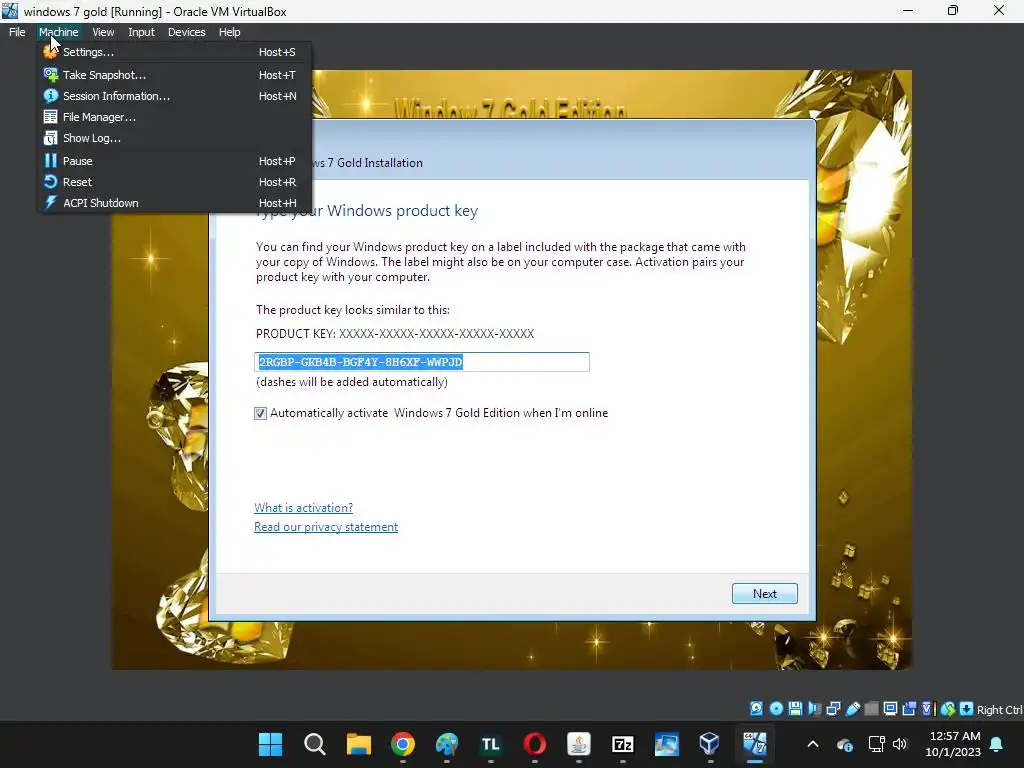This screenshot has height=768, width=1024.
Task: Launch Google Chrome from the taskbar
Action: pyautogui.click(x=403, y=744)
